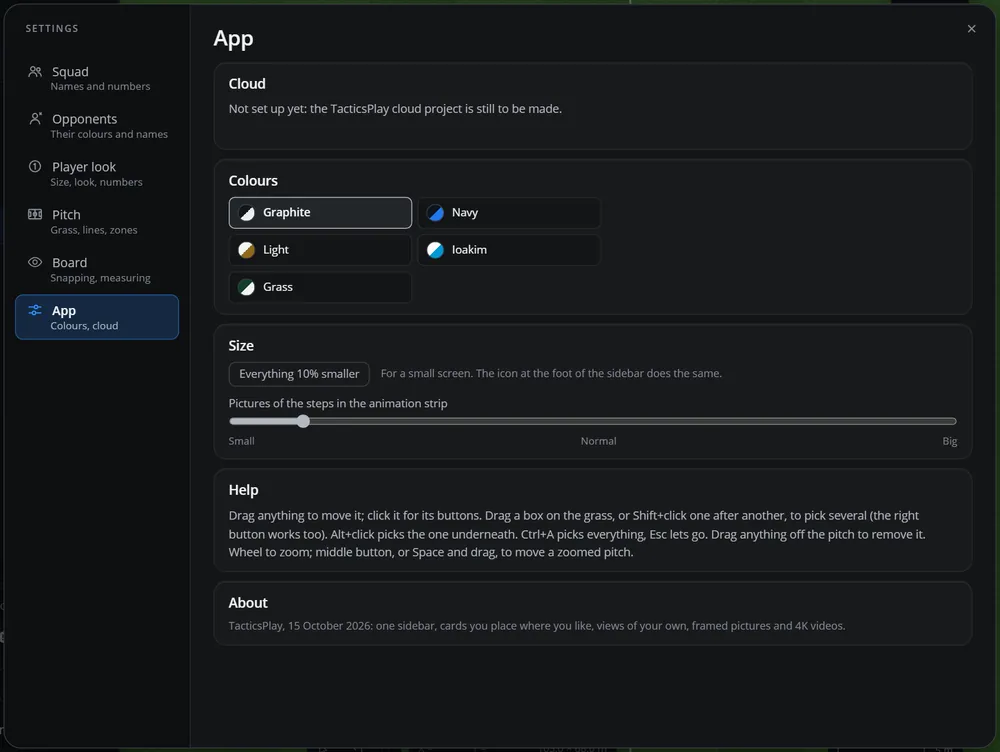
Task: Click the Opponents person icon
Action: click(x=35, y=119)
